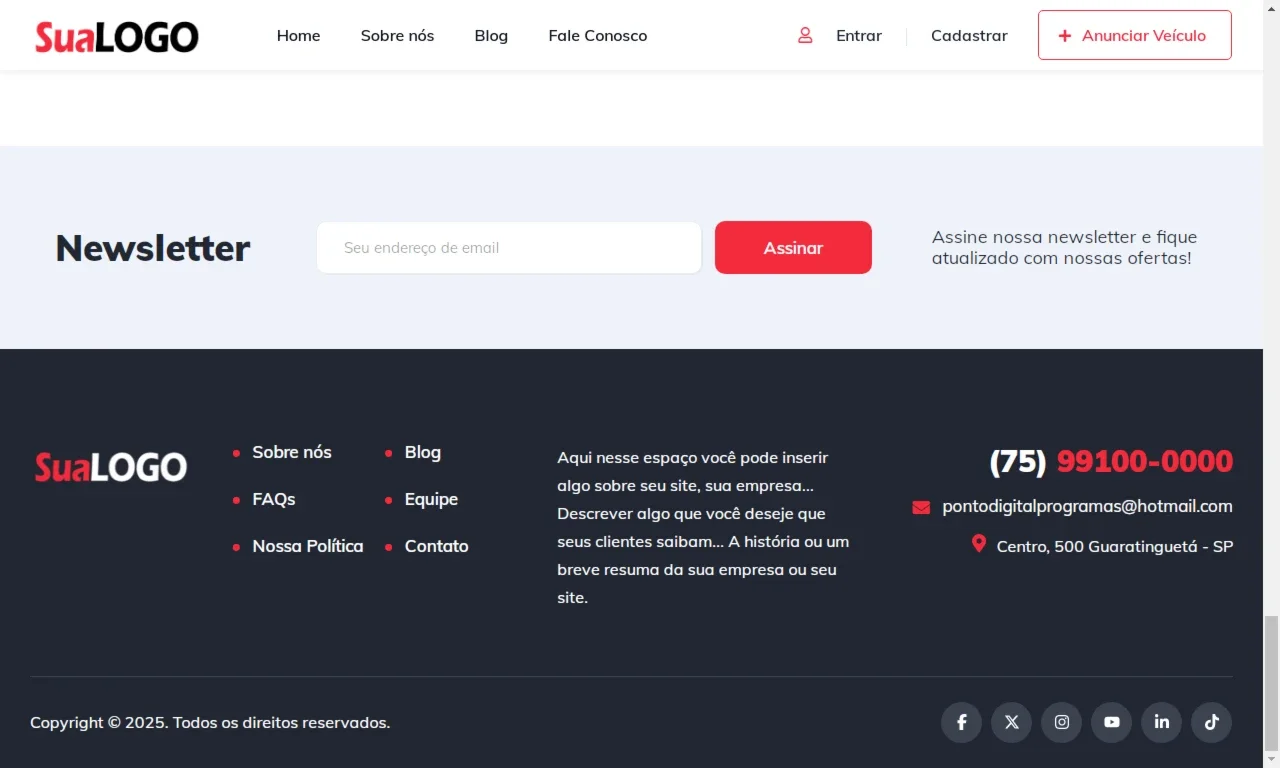Focus the Seu endereço de email field
Screen dimensions: 1280x768
pyautogui.click(x=509, y=247)
